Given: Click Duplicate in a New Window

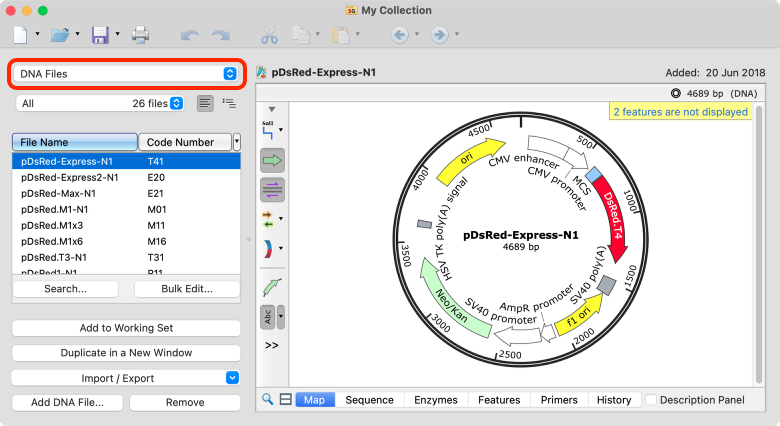Looking at the screenshot, I should coord(126,353).
